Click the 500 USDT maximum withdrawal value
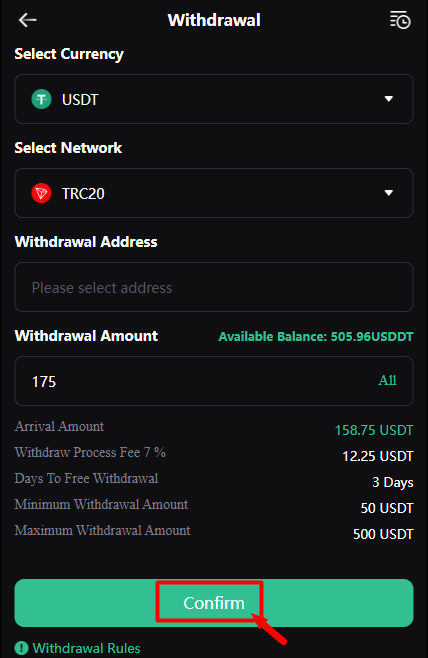Screen dimensions: 428x658 [x=383, y=534]
